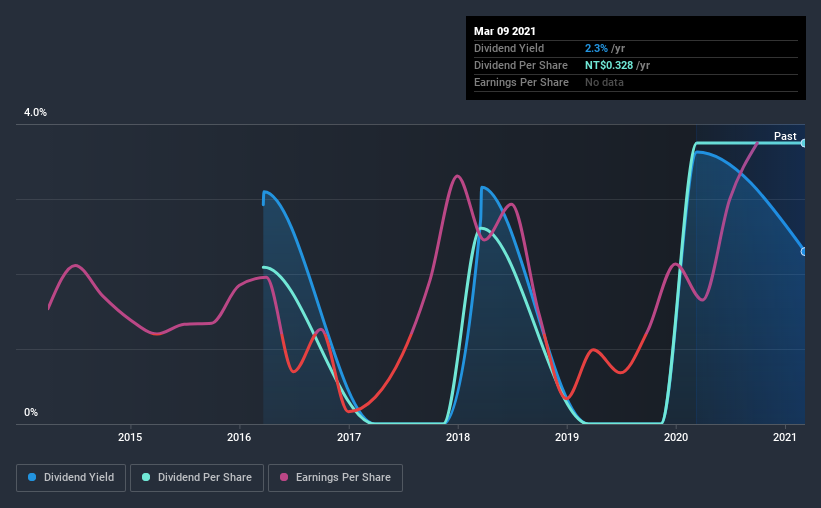Click the Dividend Per Share tooltip row label

(x=520, y=65)
